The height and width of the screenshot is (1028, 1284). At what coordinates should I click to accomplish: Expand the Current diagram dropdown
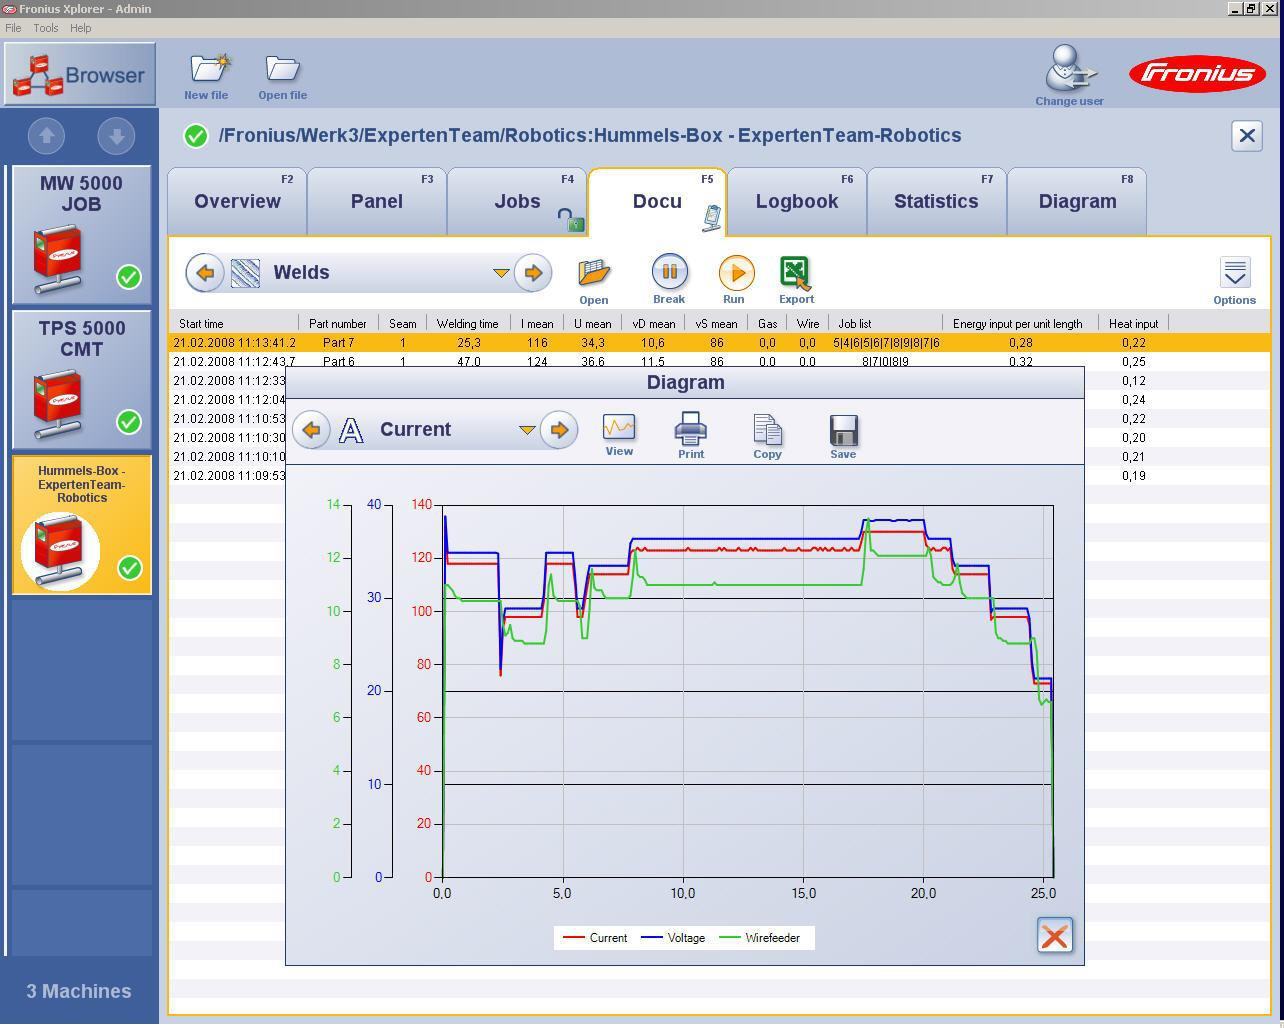coord(527,430)
